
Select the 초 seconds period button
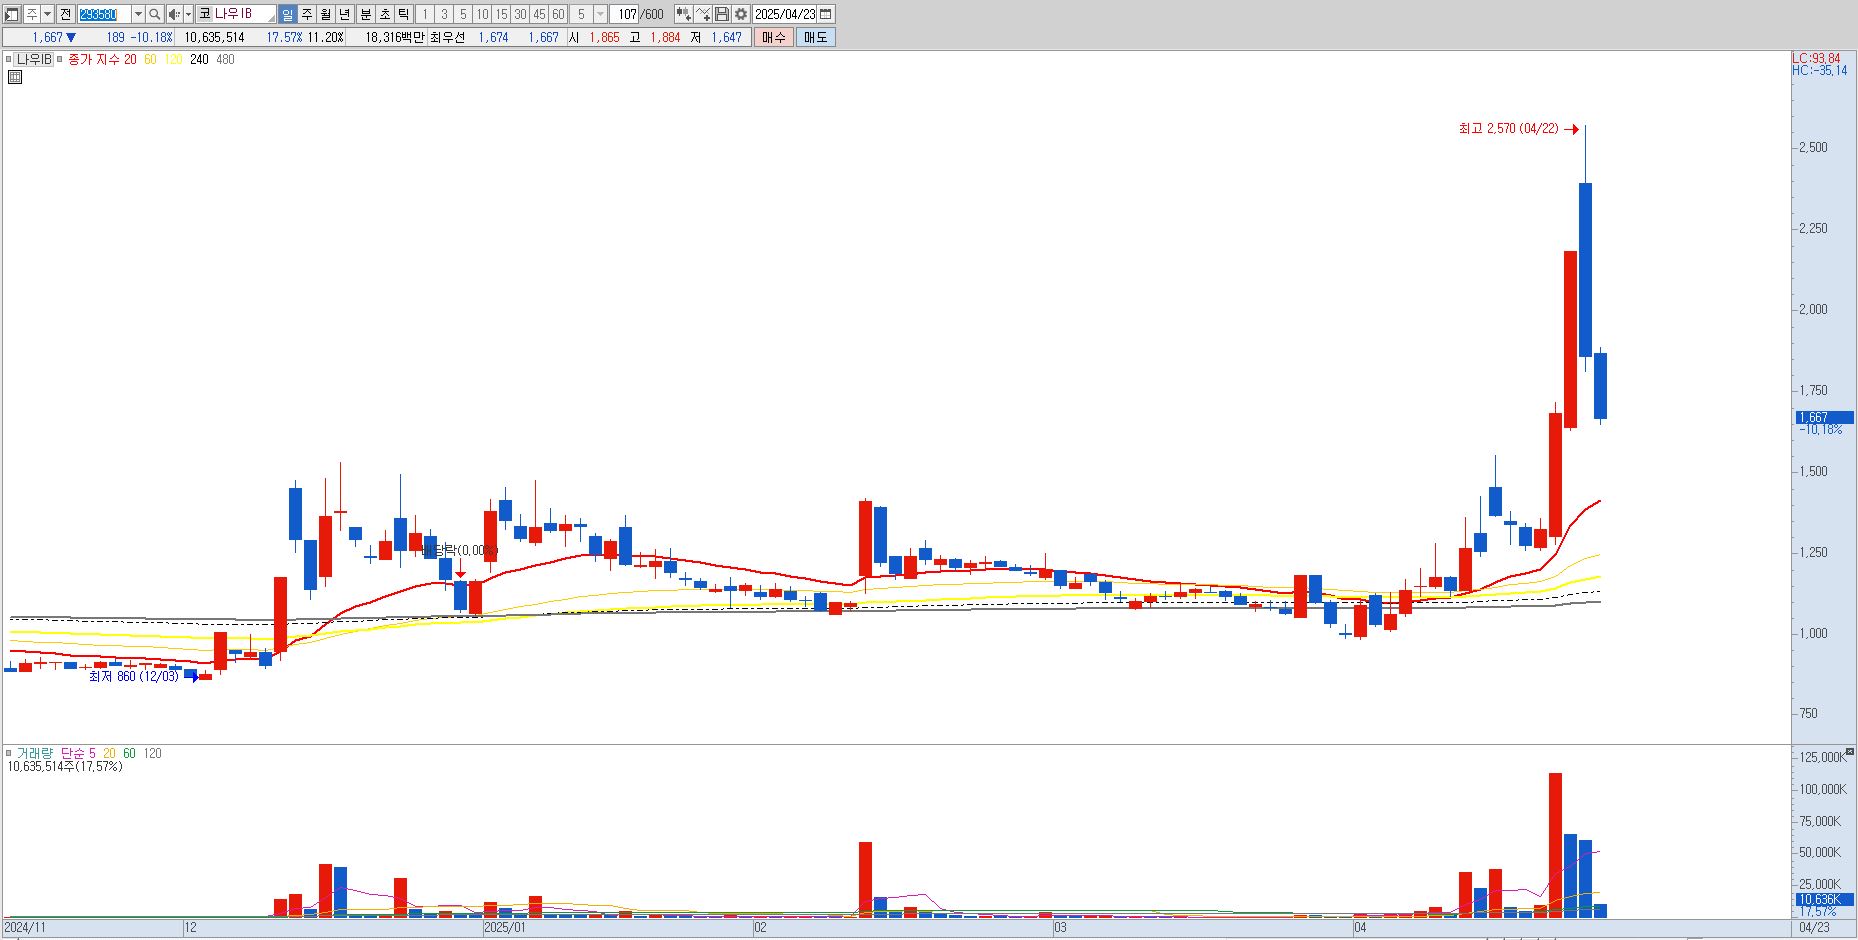coord(385,14)
